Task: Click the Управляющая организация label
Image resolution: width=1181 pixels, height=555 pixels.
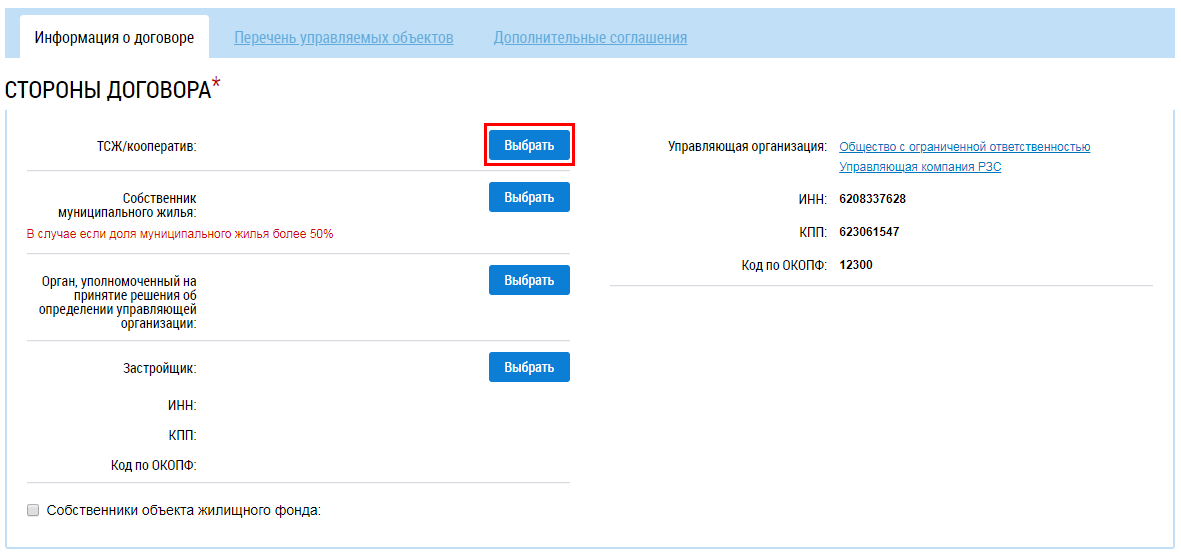Action: [748, 147]
